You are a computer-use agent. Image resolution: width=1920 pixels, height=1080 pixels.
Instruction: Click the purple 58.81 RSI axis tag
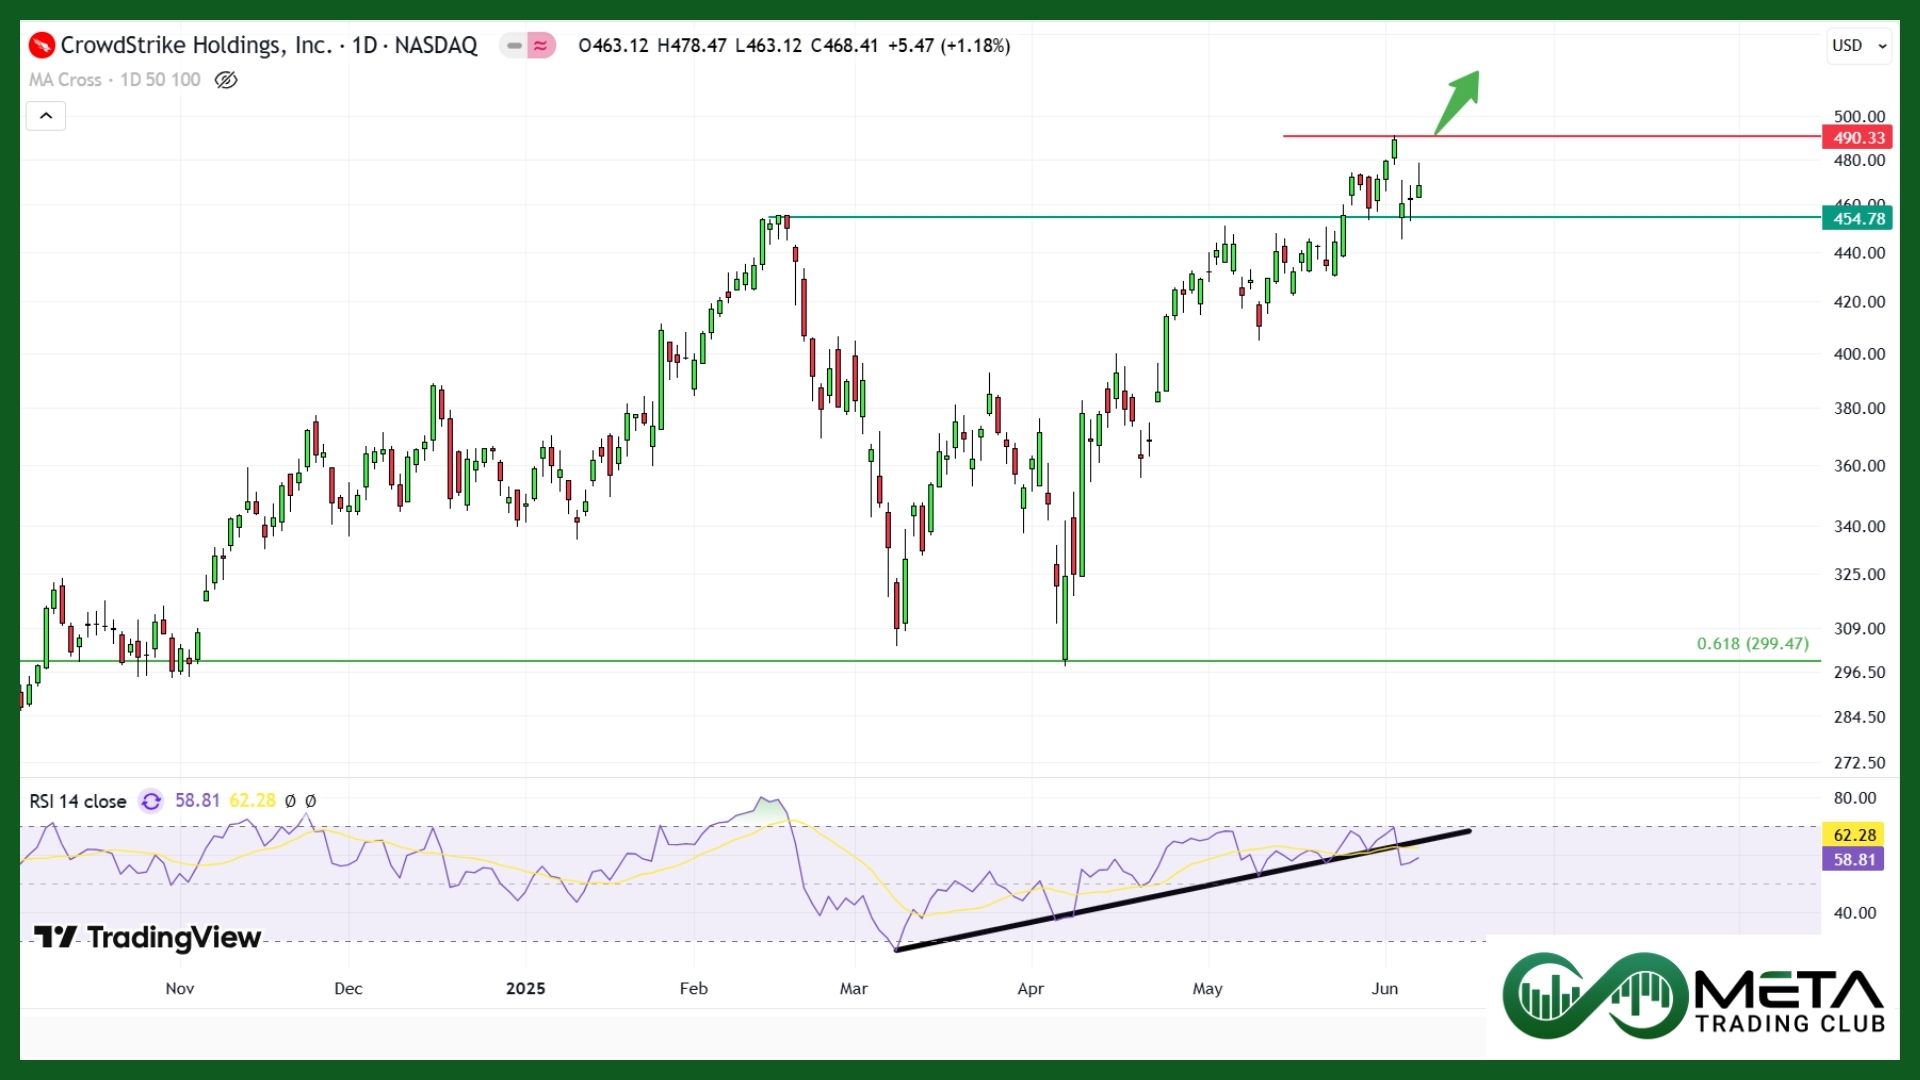click(1854, 860)
